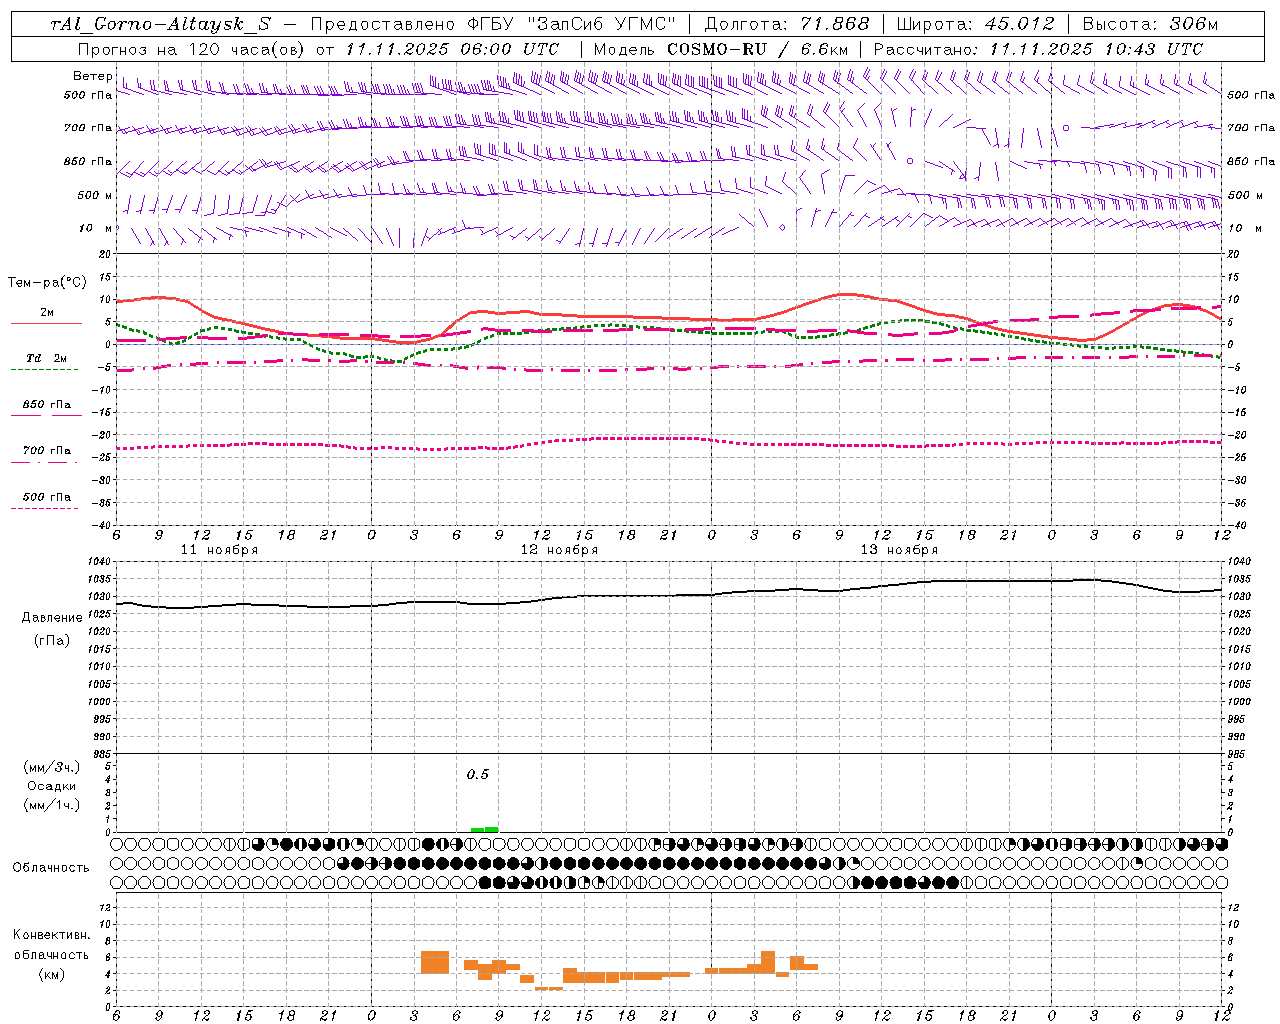Click the solid red 2м legend line

(46, 323)
